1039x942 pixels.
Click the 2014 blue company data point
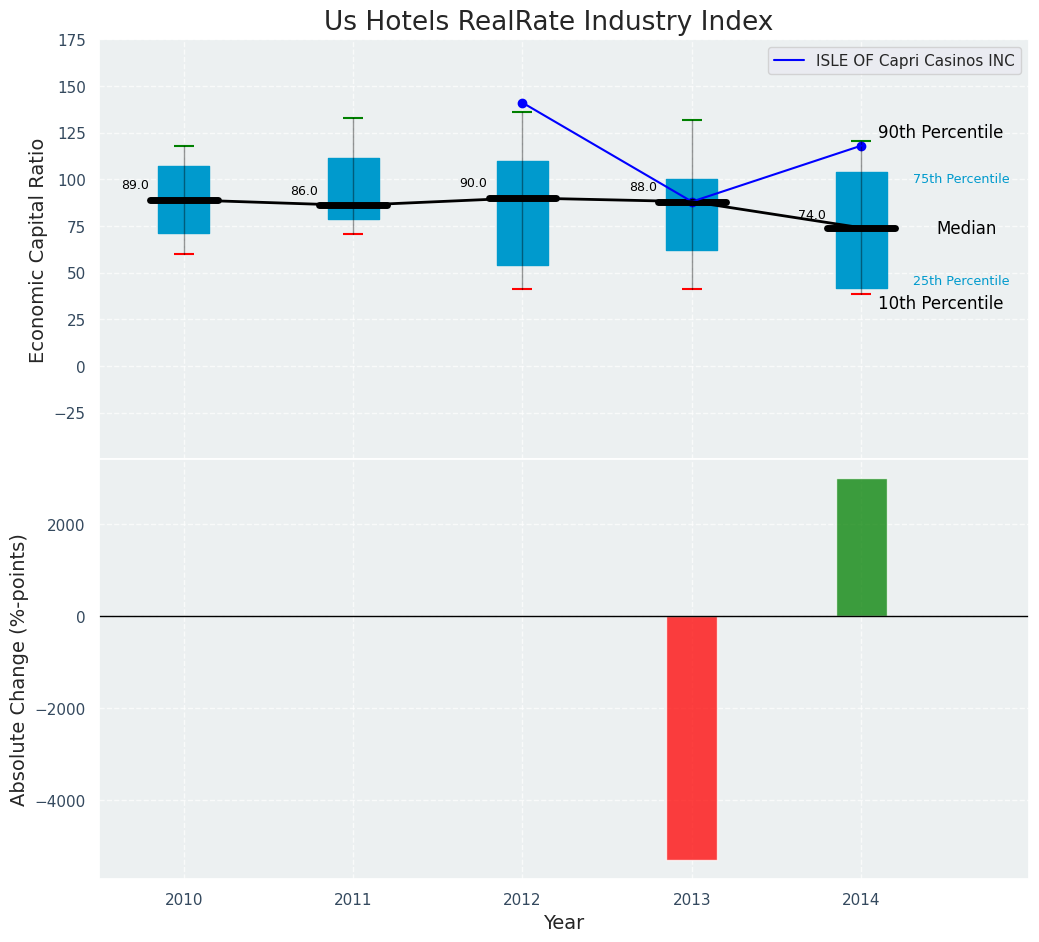coord(861,146)
